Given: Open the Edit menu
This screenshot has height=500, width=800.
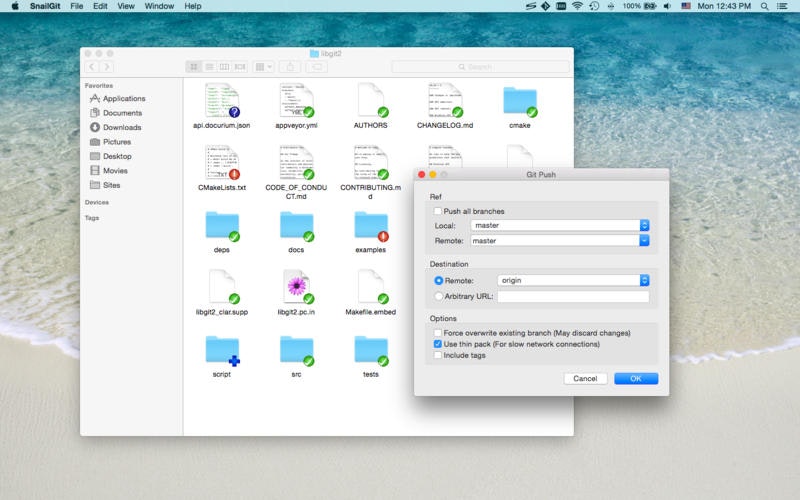Looking at the screenshot, I should pos(100,6).
